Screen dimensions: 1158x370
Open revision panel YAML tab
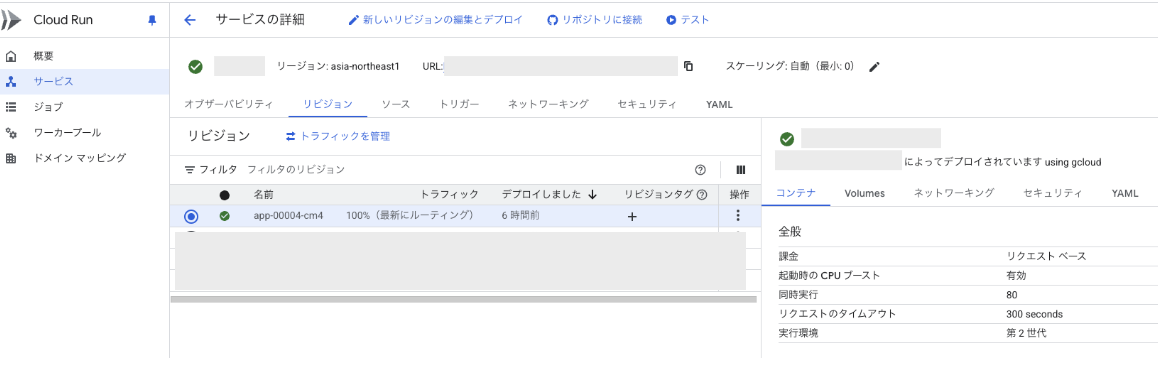point(1126,193)
